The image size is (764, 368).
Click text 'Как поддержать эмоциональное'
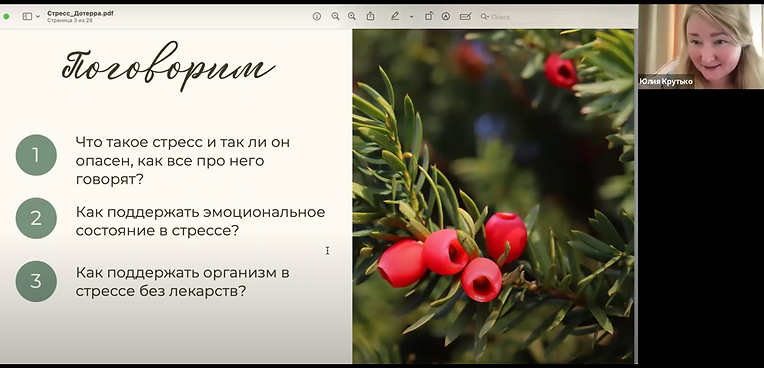(x=200, y=213)
